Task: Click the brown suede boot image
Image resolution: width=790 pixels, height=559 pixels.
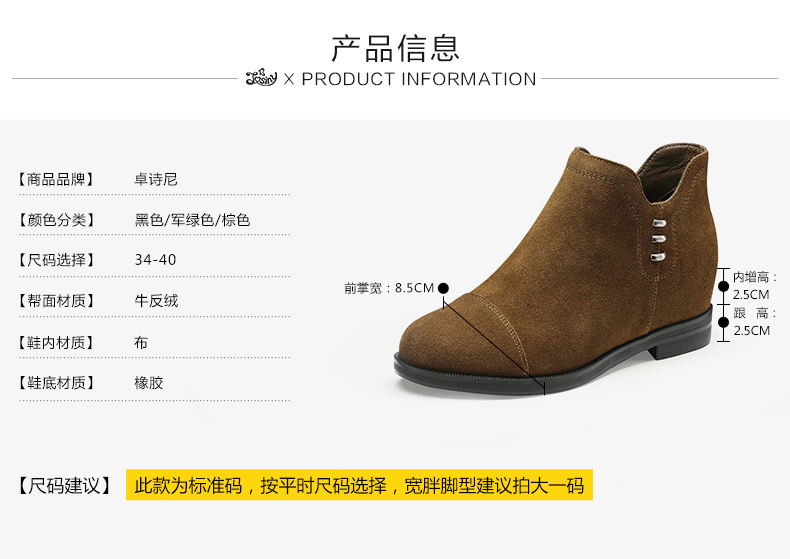Action: coord(554,269)
